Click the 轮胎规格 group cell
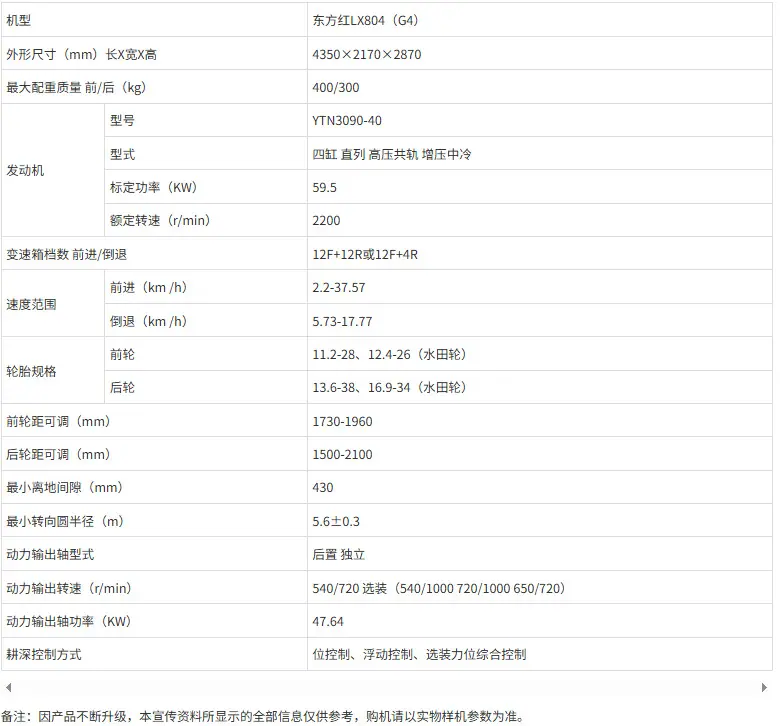Screen dimensions: 780x726 pos(53,370)
